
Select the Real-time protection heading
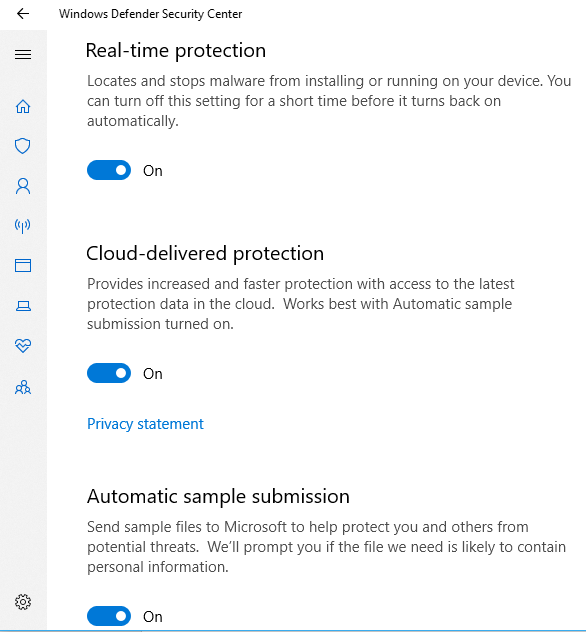(x=176, y=51)
